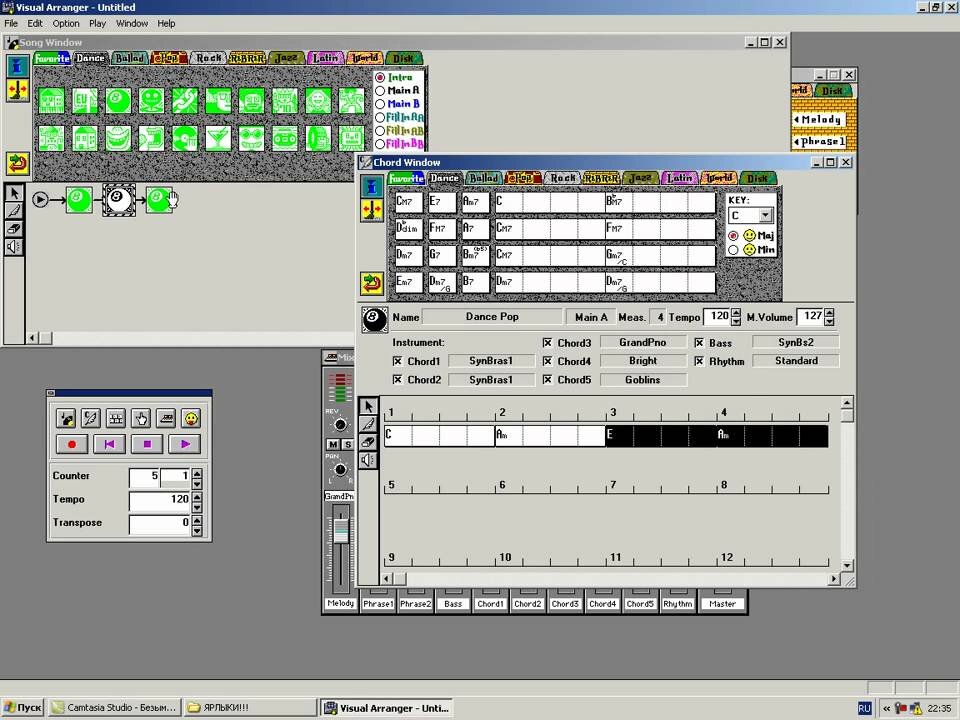Viewport: 960px width, 720px height.
Task: Select the Min key radio button
Action: coord(733,250)
